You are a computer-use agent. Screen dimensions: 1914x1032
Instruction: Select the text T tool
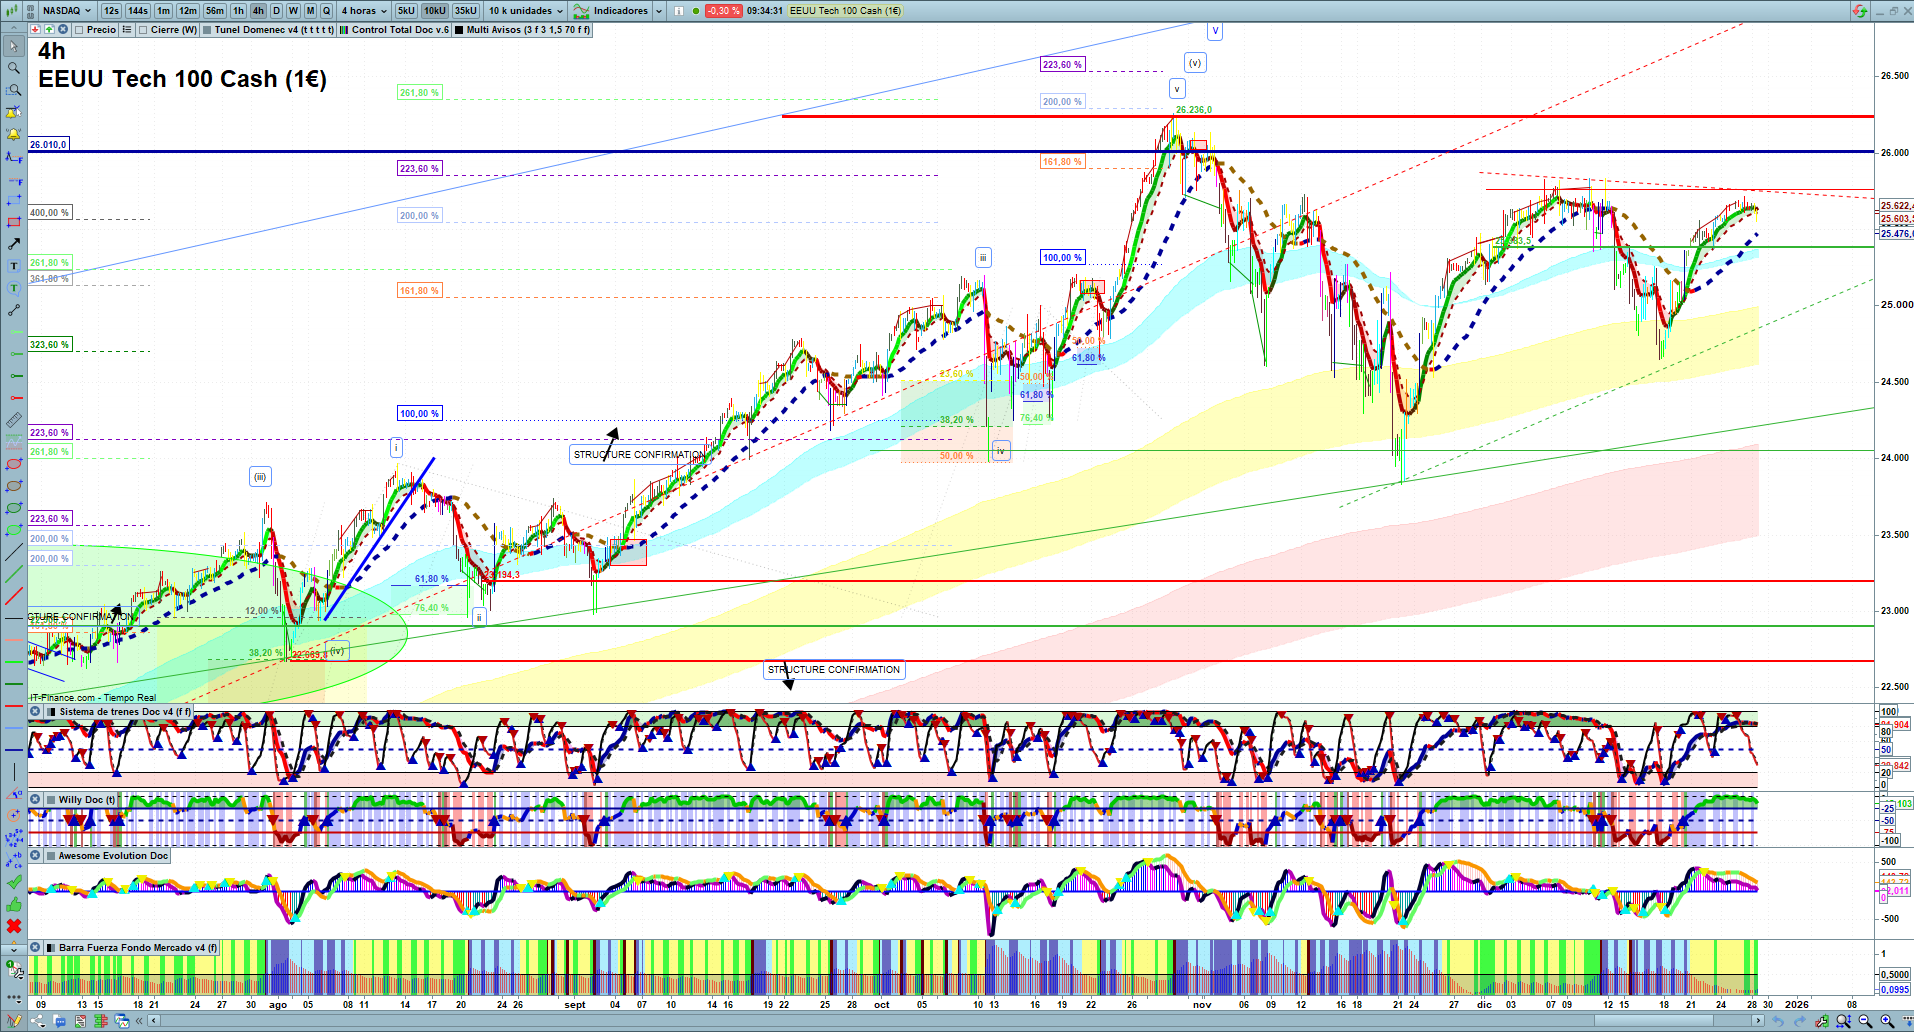tap(14, 266)
